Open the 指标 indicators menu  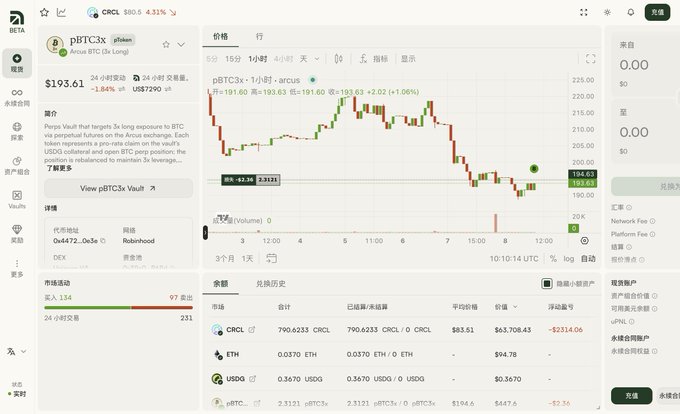(x=374, y=59)
